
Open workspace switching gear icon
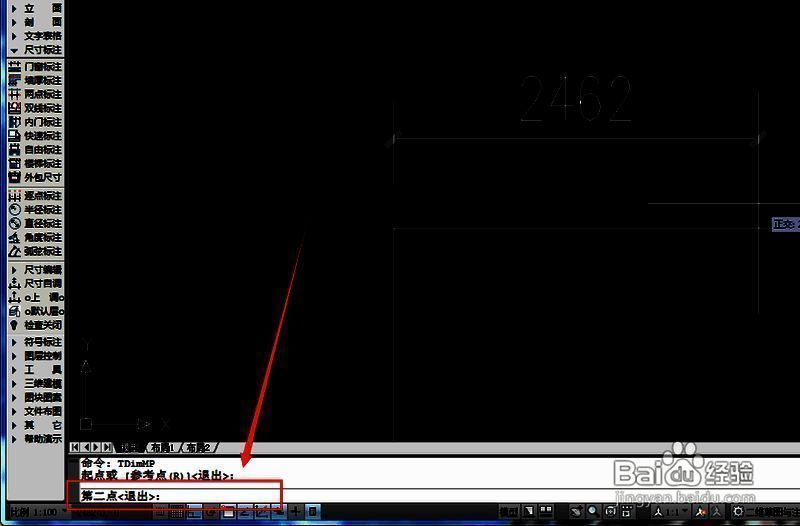(x=738, y=511)
